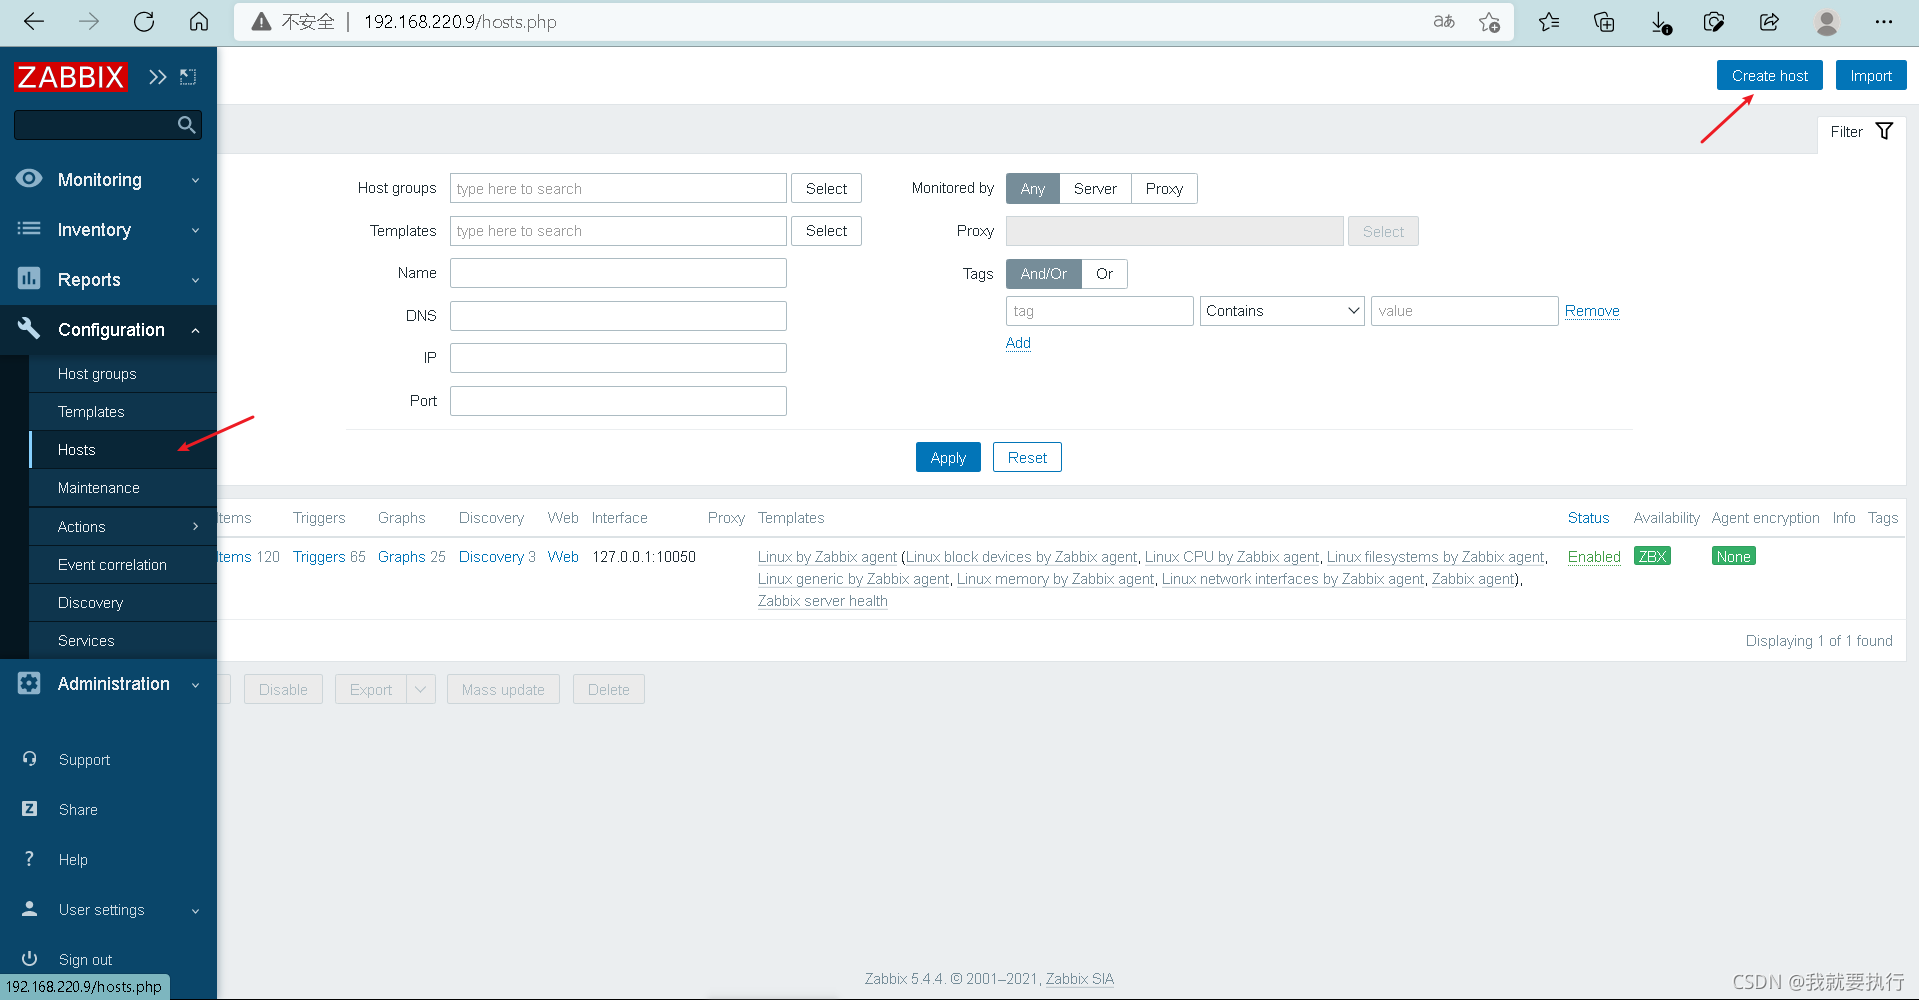Expand the Administration menu
Screen dimensions: 1919x1000
click(195, 685)
